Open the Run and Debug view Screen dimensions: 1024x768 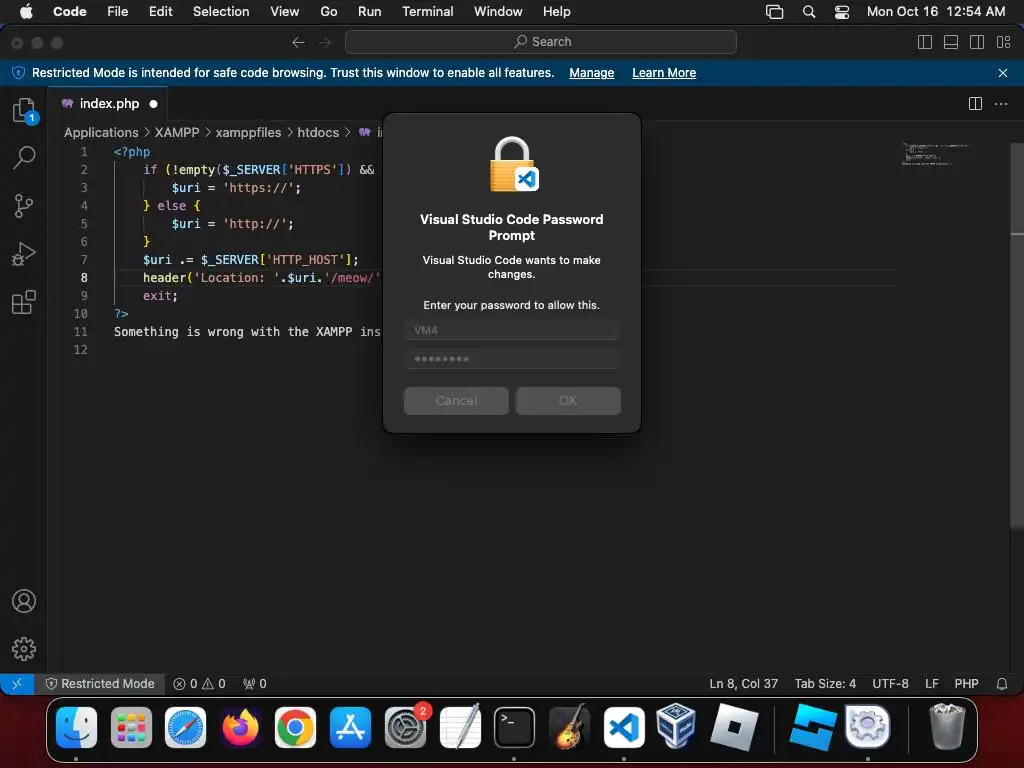click(24, 254)
